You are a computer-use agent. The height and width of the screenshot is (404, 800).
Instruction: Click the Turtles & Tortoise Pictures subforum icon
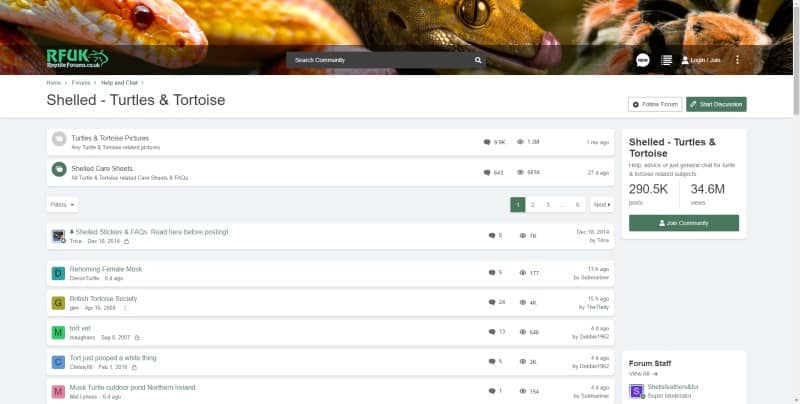(59, 139)
